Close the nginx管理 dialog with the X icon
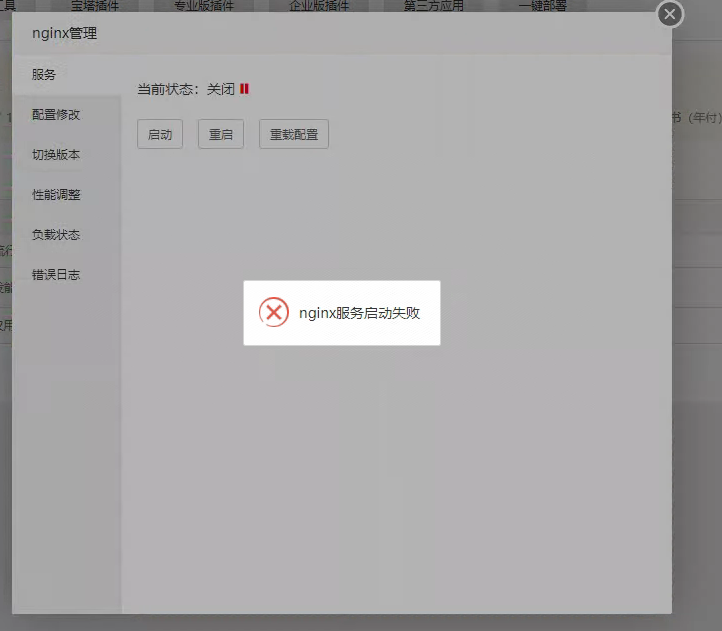Screen dimensions: 722x631 [670, 14]
